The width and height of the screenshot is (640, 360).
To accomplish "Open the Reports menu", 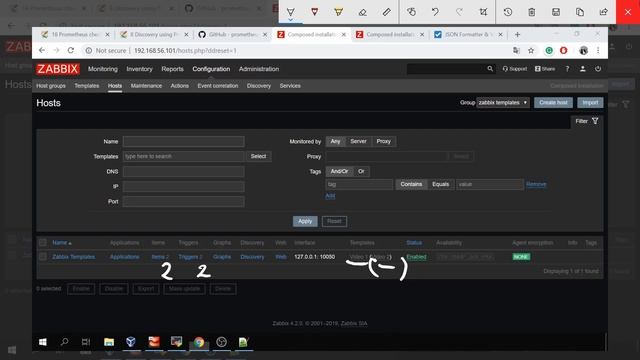I will coord(172,69).
